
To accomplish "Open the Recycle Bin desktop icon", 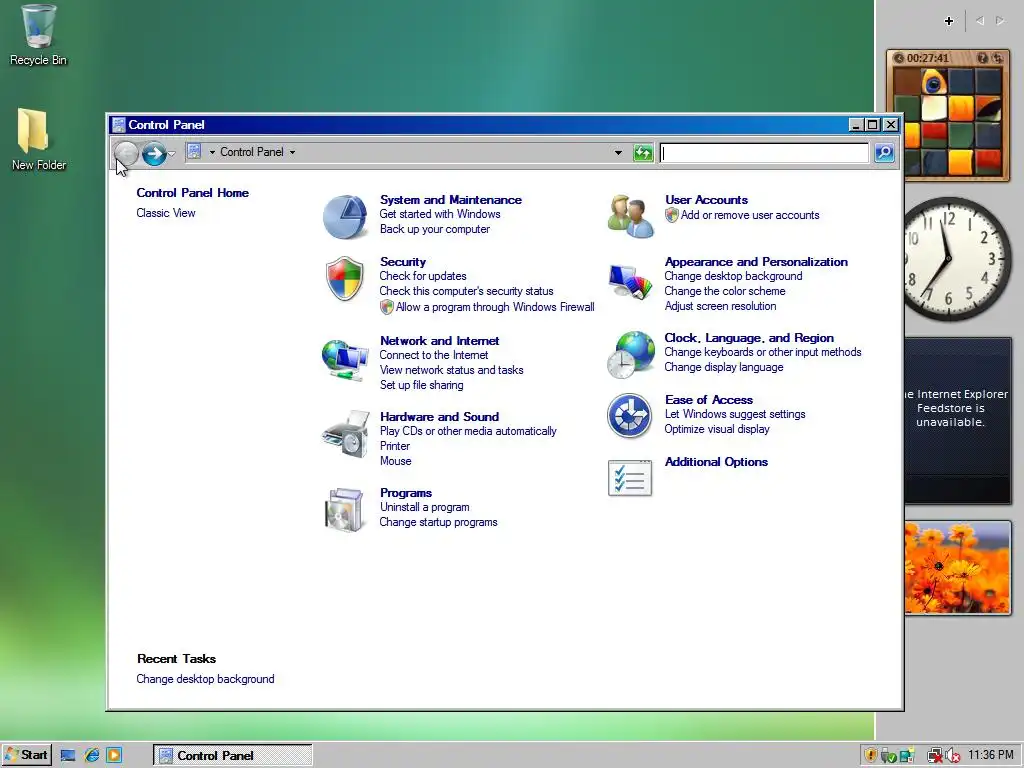I will [38, 35].
